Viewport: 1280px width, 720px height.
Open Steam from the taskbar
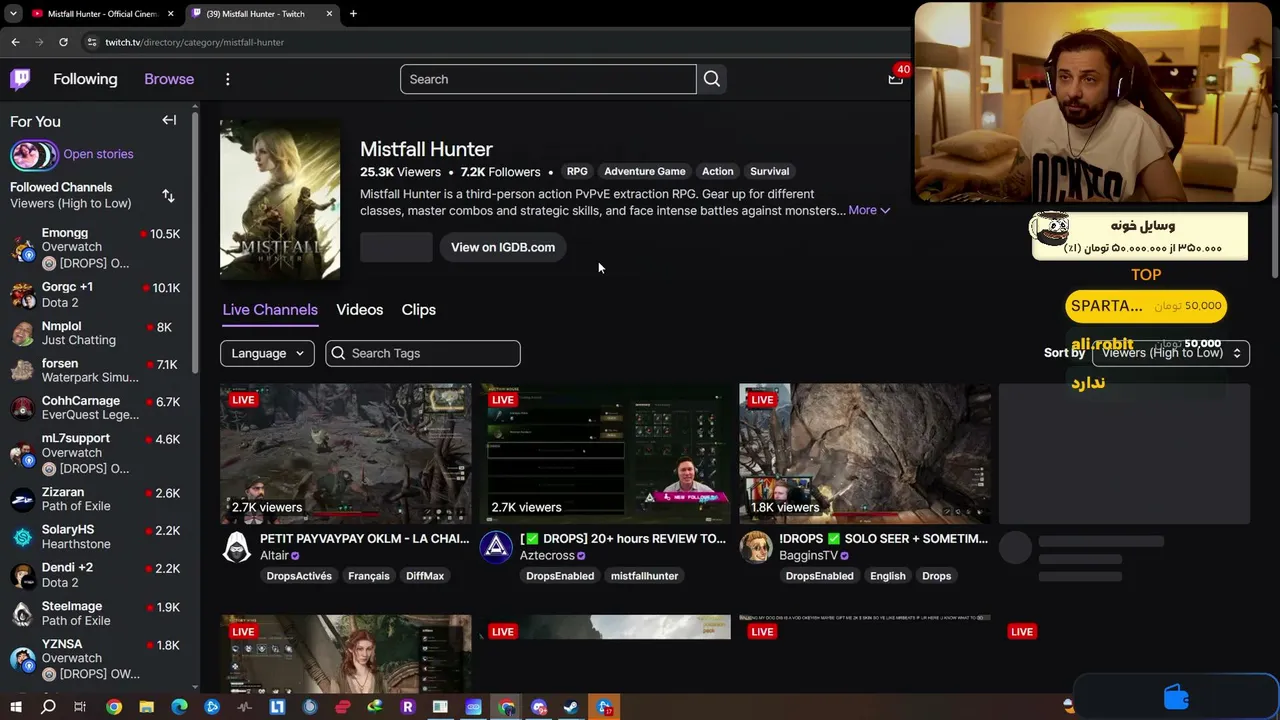coord(571,707)
